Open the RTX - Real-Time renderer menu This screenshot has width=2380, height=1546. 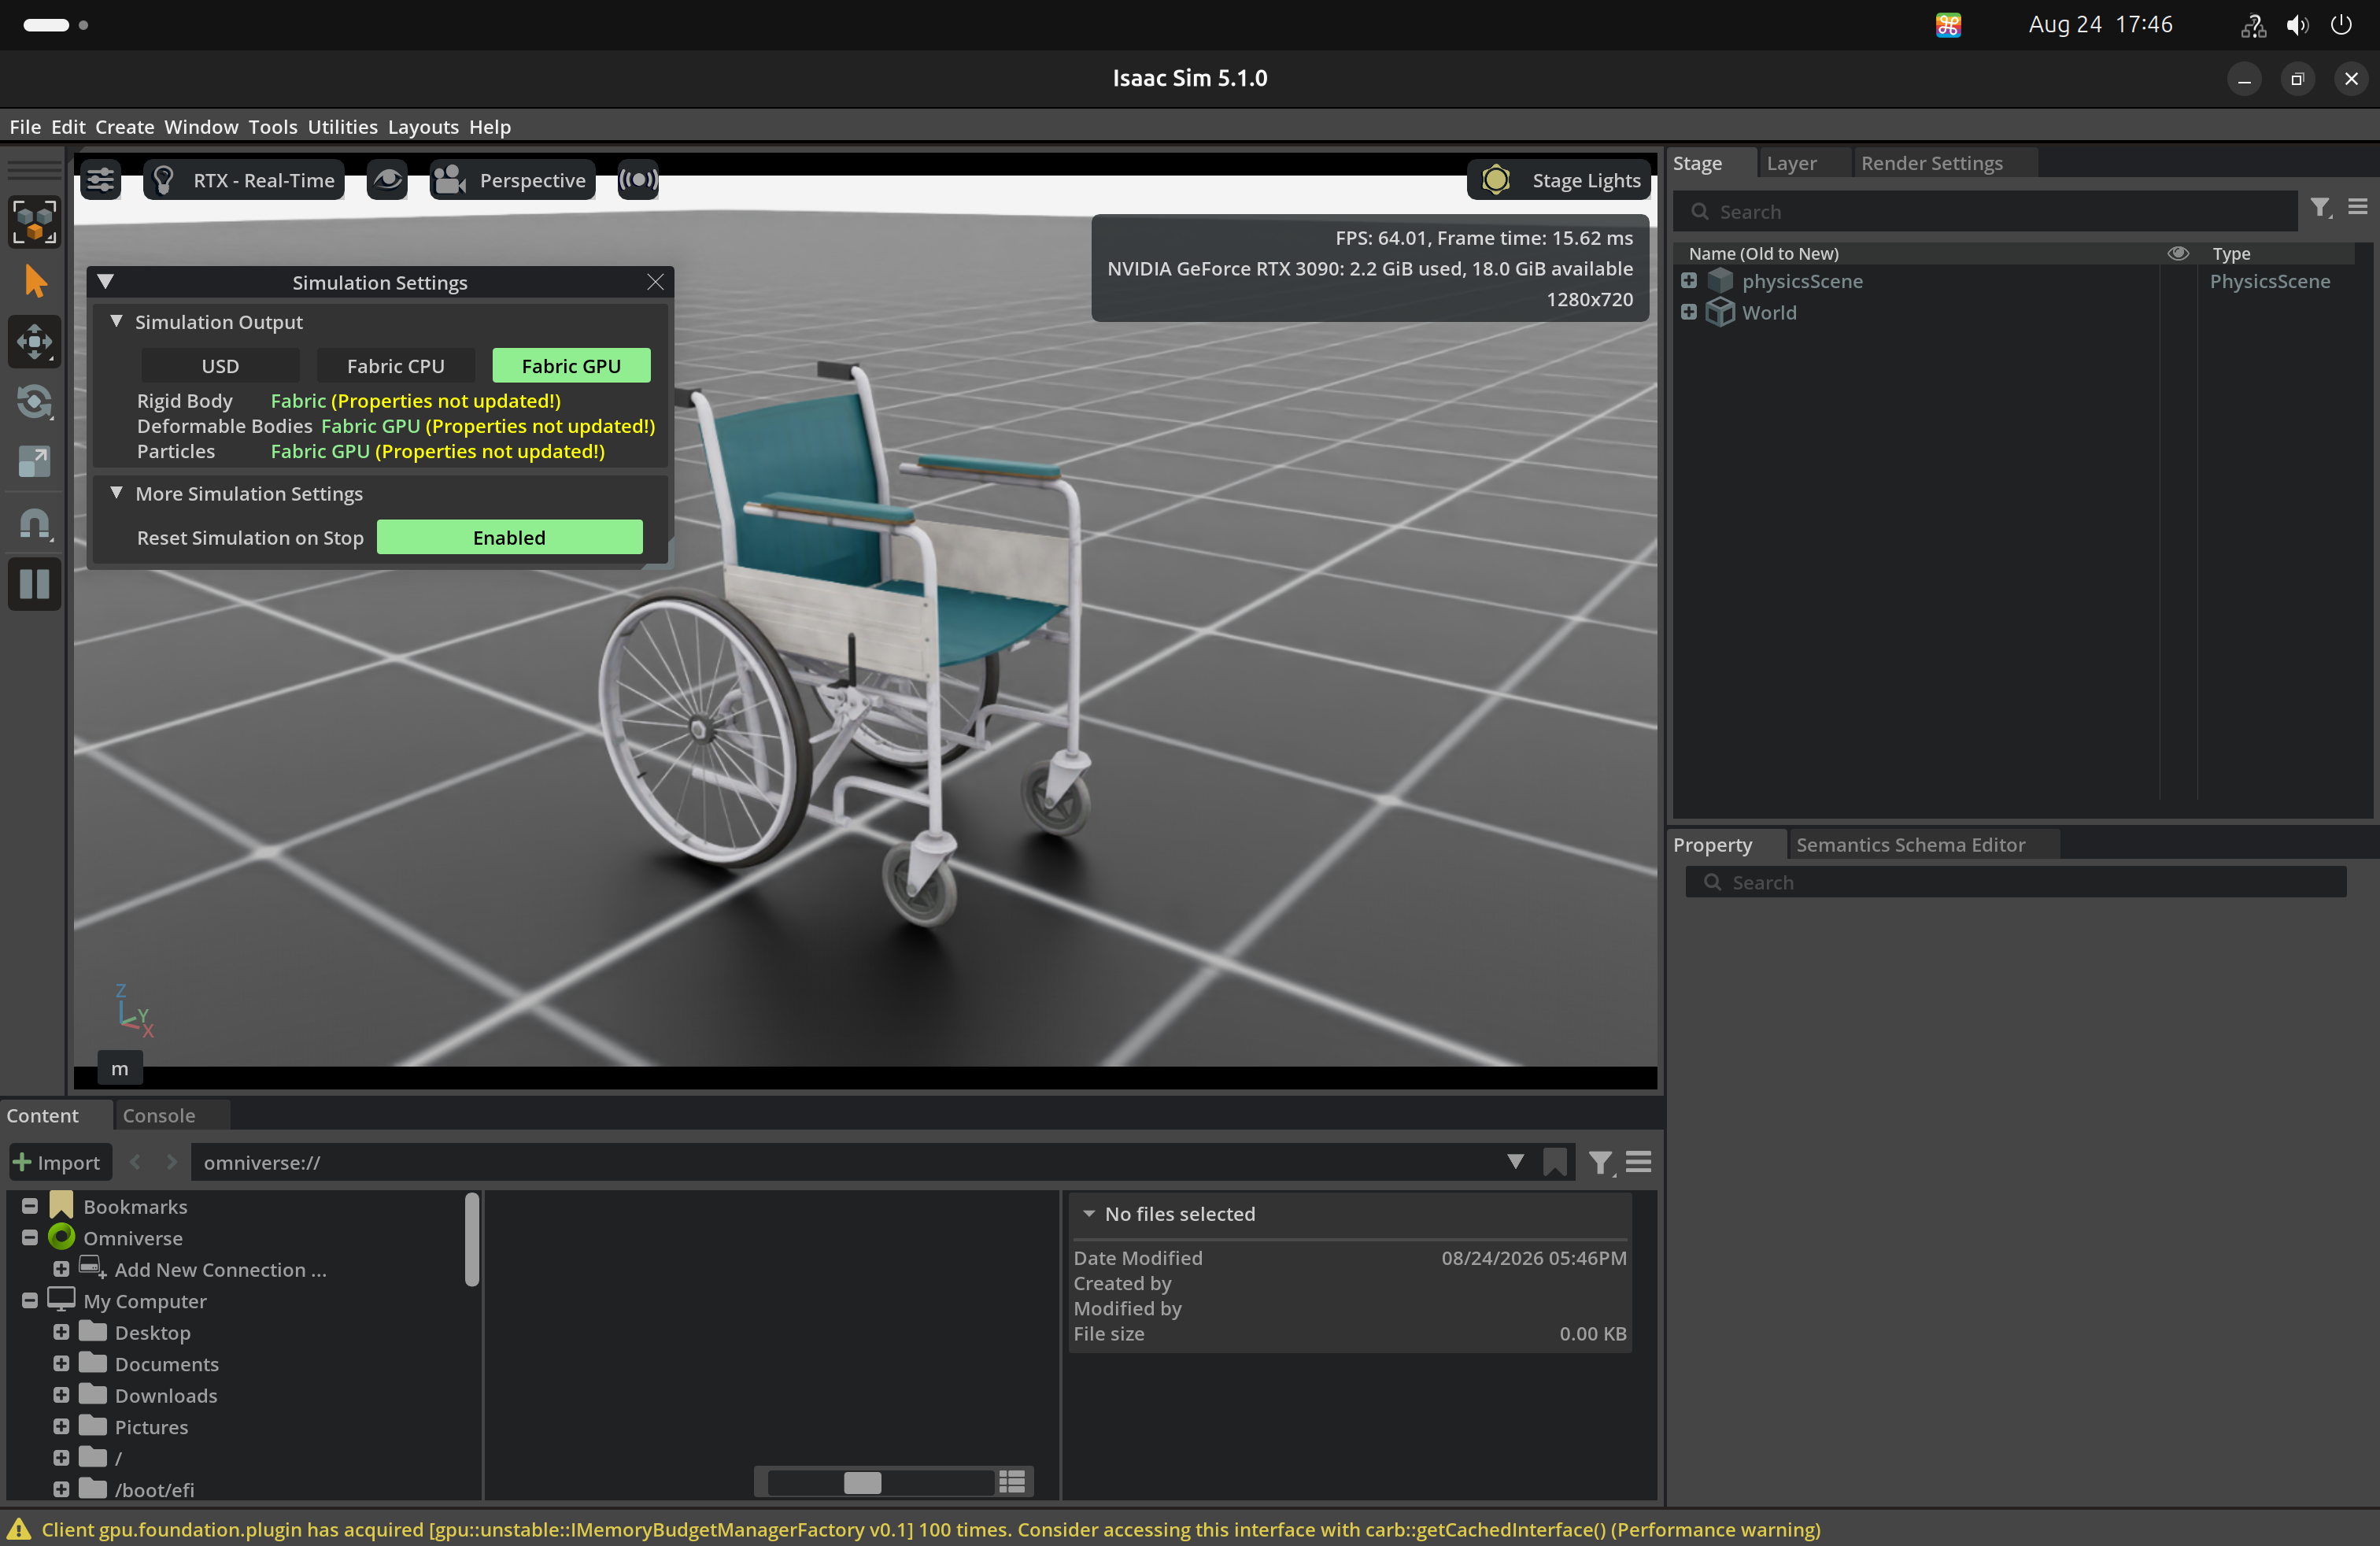coord(244,180)
